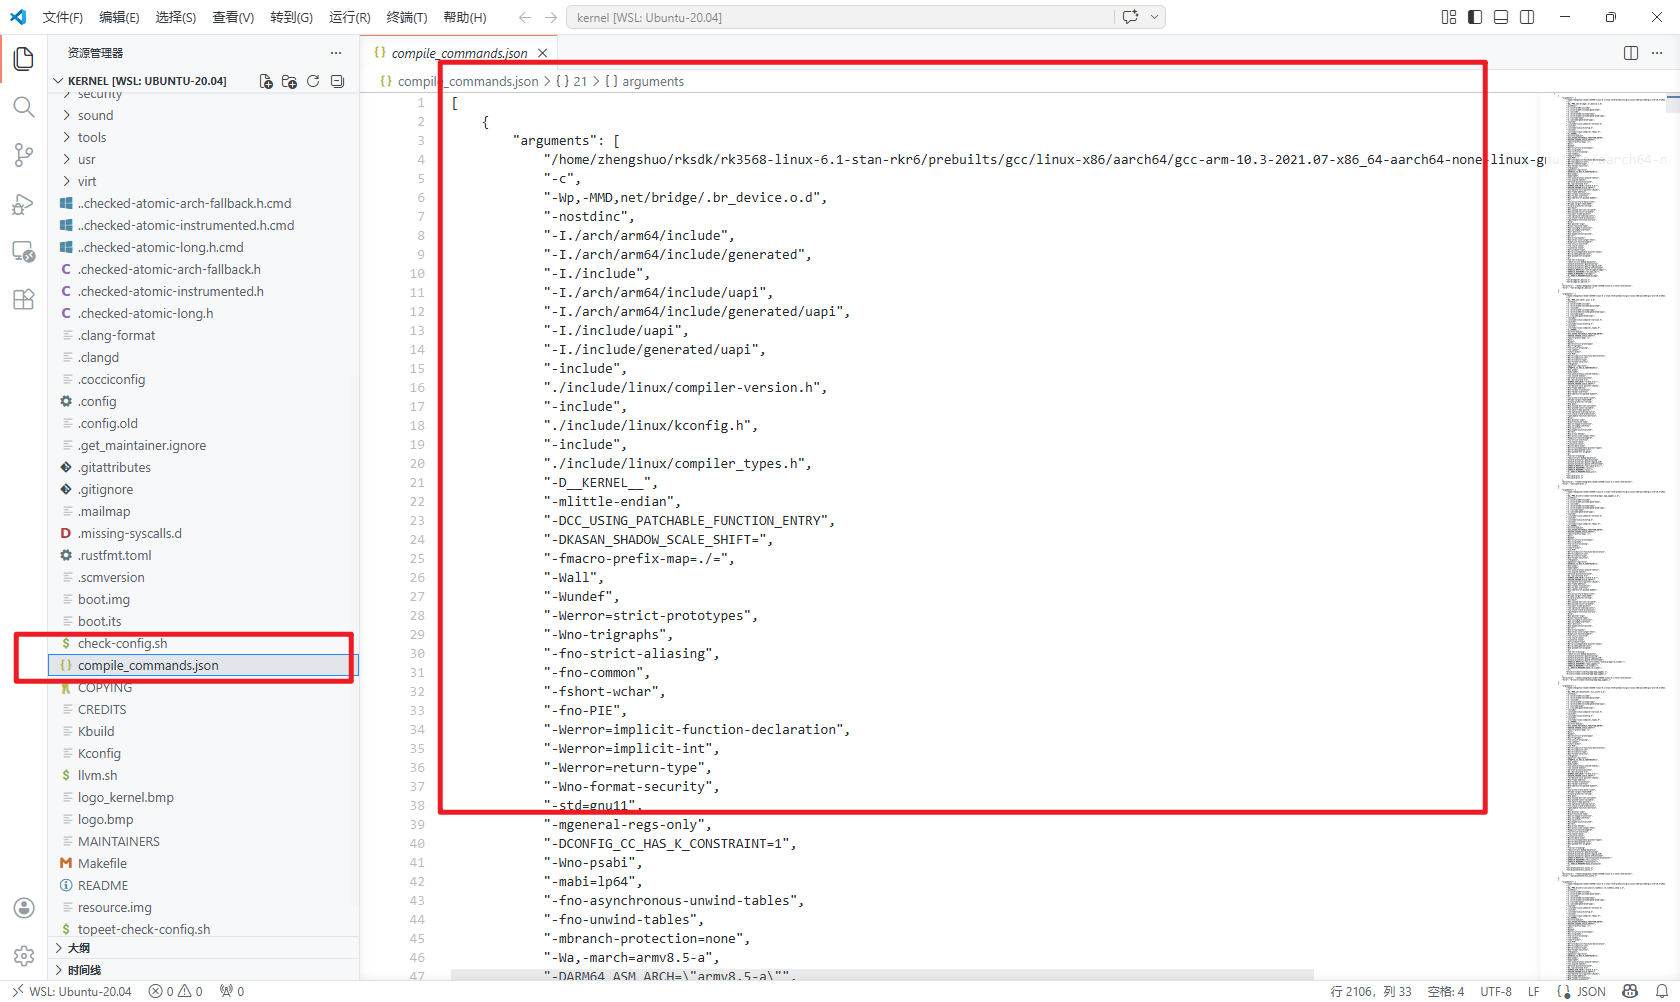
Task: Click the editor minimap overview
Action: [1610, 535]
